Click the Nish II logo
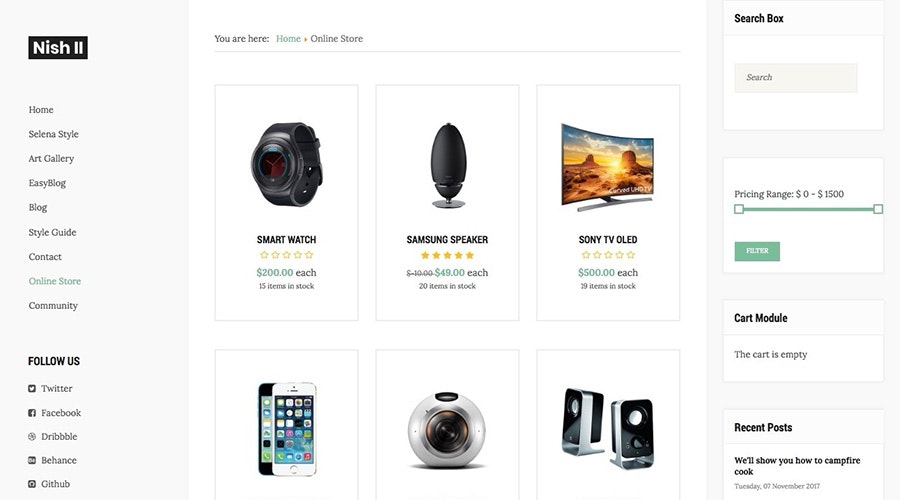 (x=58, y=48)
